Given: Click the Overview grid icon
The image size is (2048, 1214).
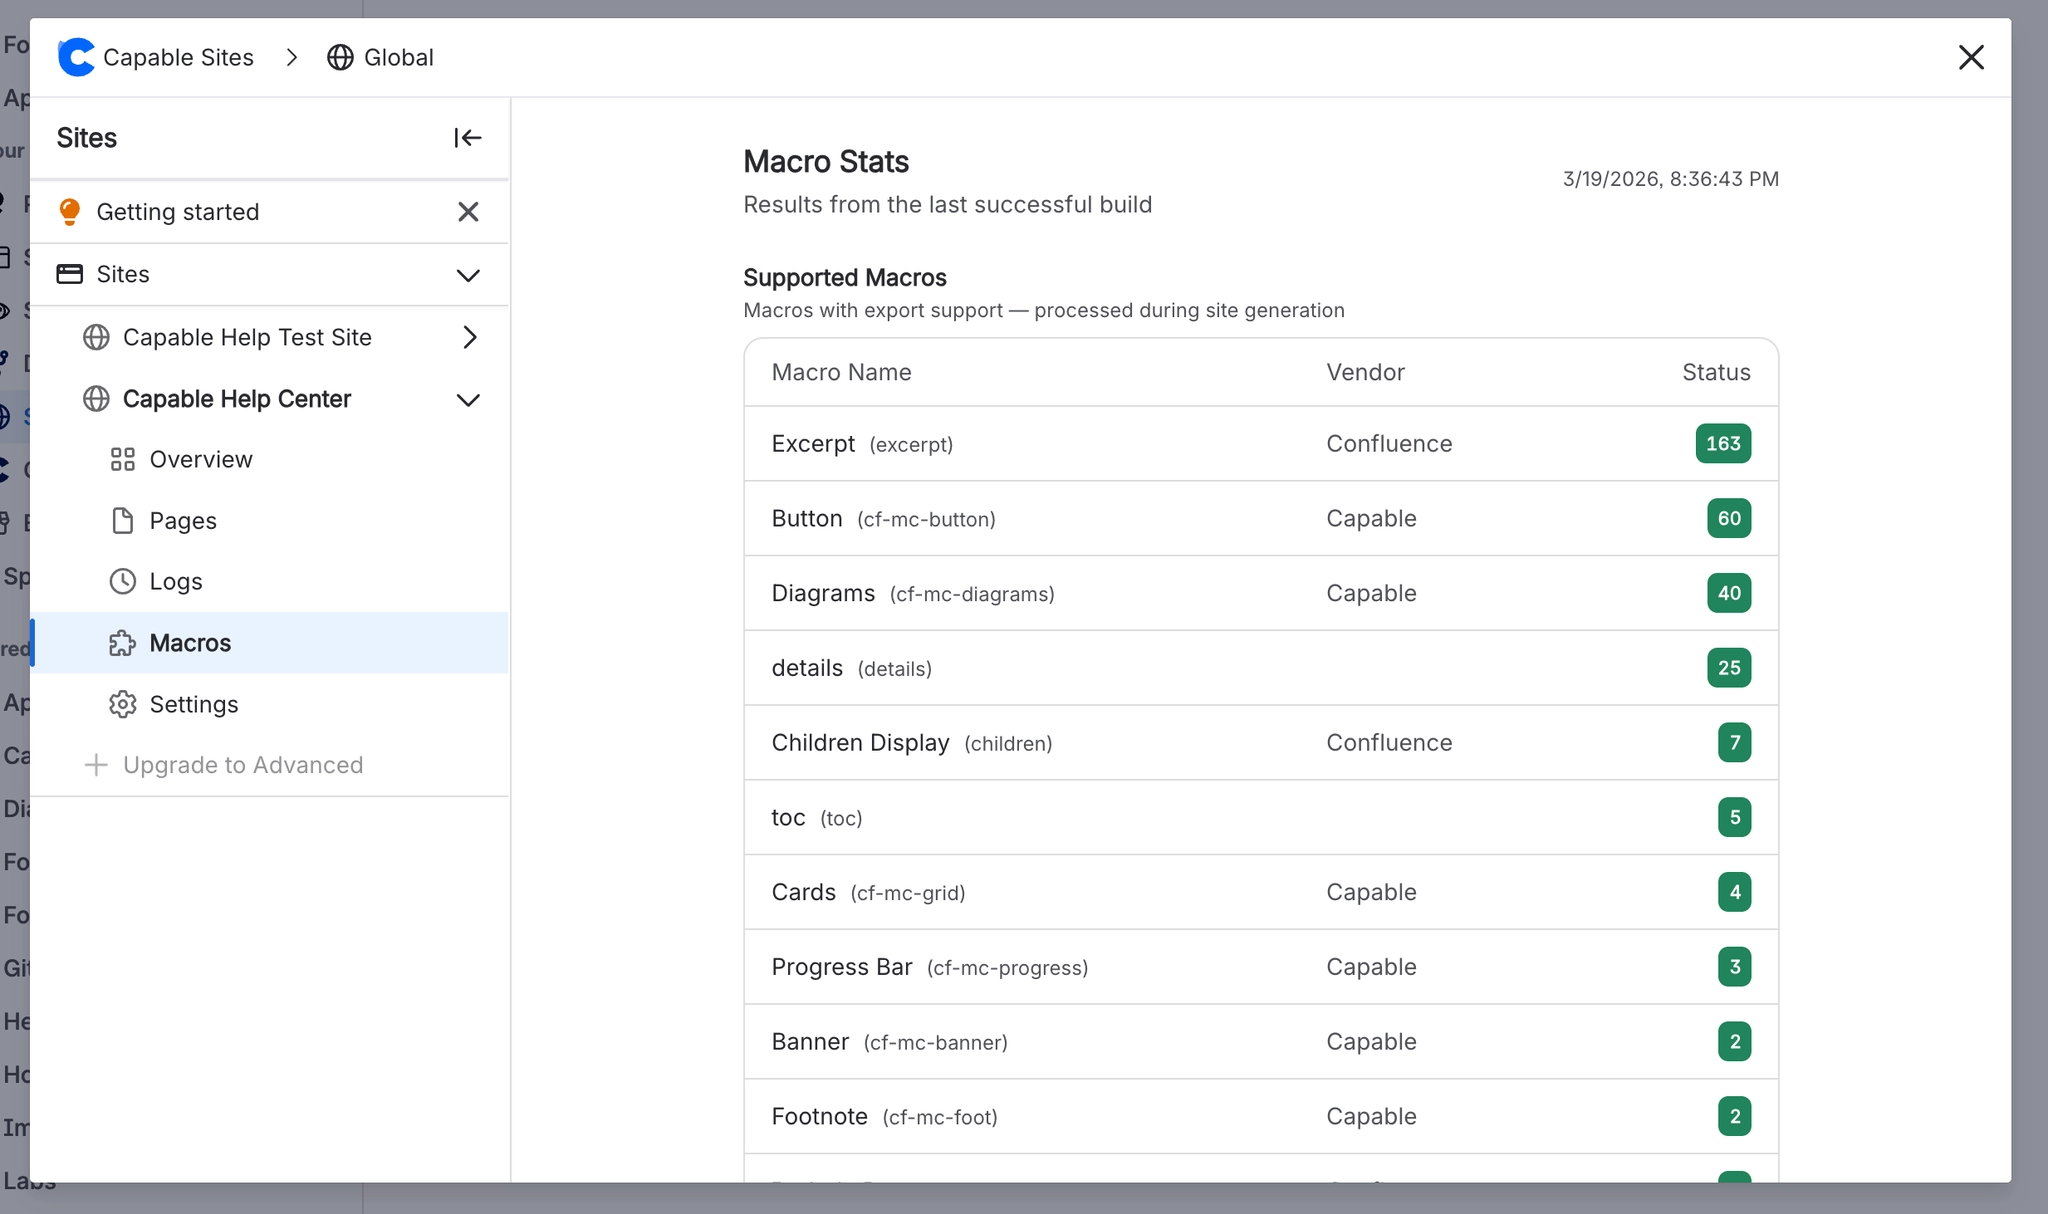Looking at the screenshot, I should tap(122, 459).
